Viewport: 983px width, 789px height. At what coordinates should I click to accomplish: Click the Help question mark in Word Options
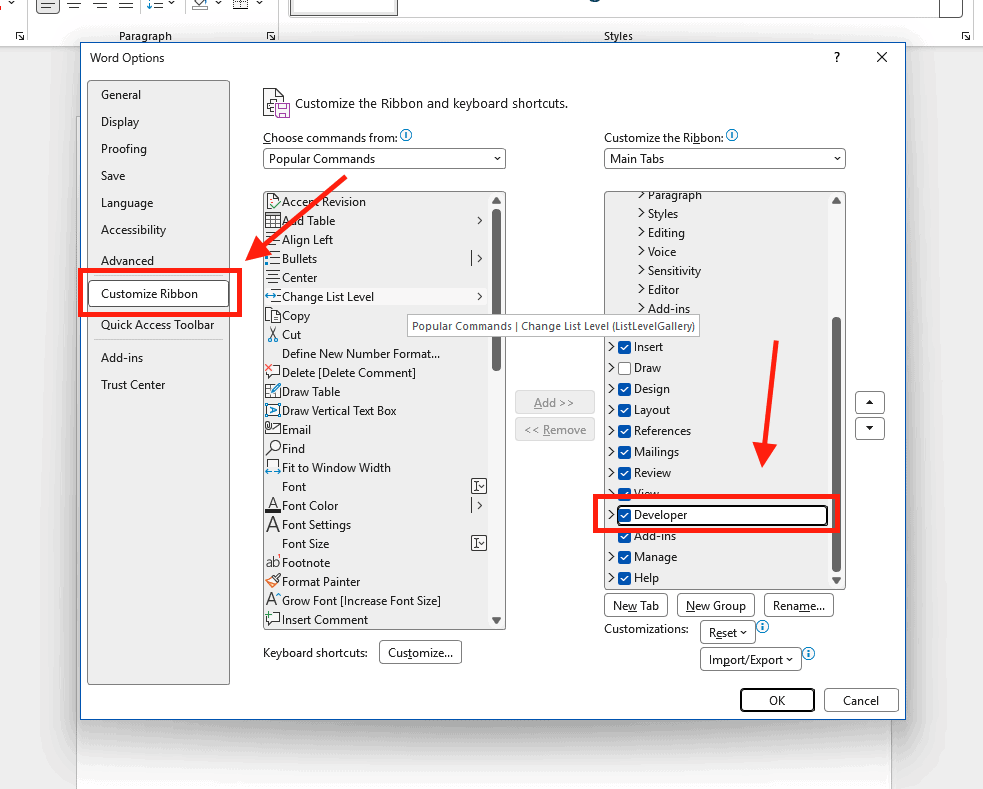tap(837, 57)
